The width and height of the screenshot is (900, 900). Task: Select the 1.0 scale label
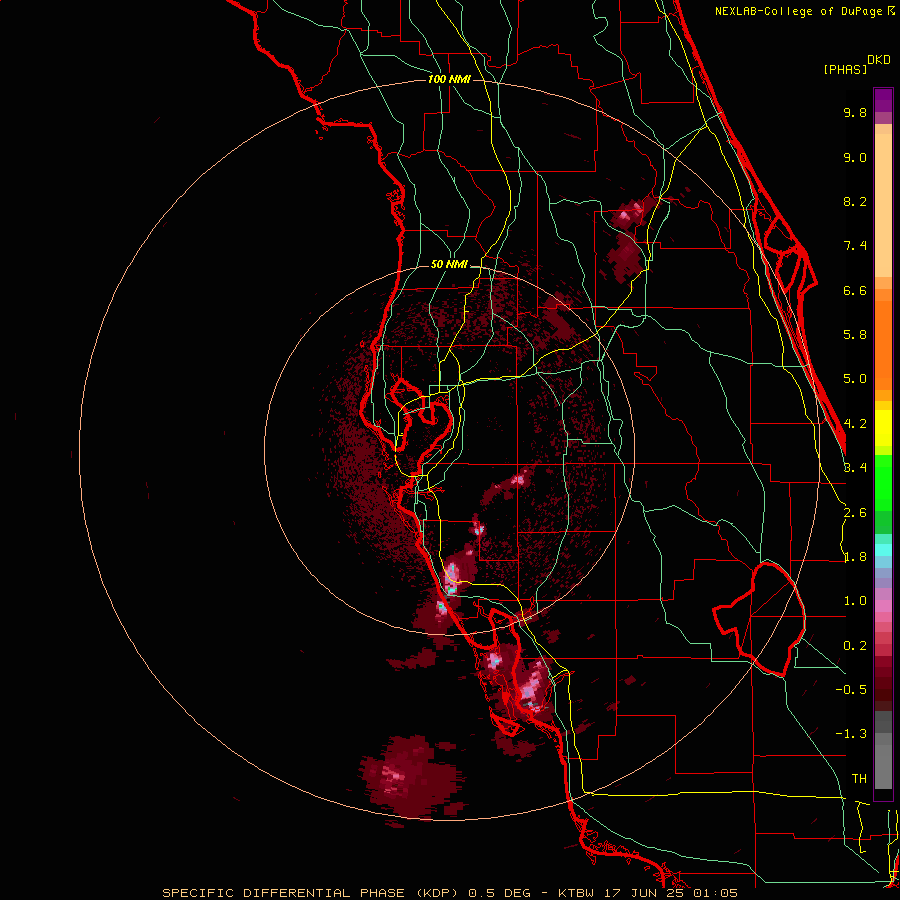pos(855,601)
